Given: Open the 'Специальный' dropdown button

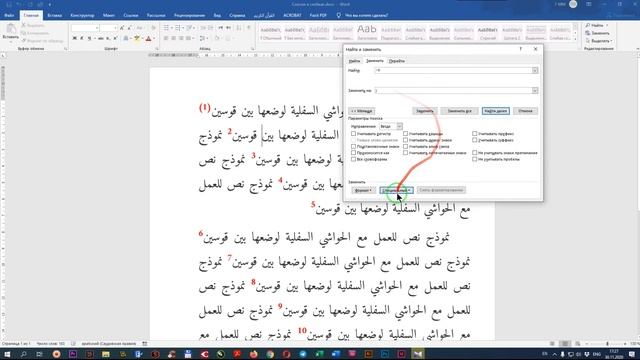Looking at the screenshot, I should 396,190.
